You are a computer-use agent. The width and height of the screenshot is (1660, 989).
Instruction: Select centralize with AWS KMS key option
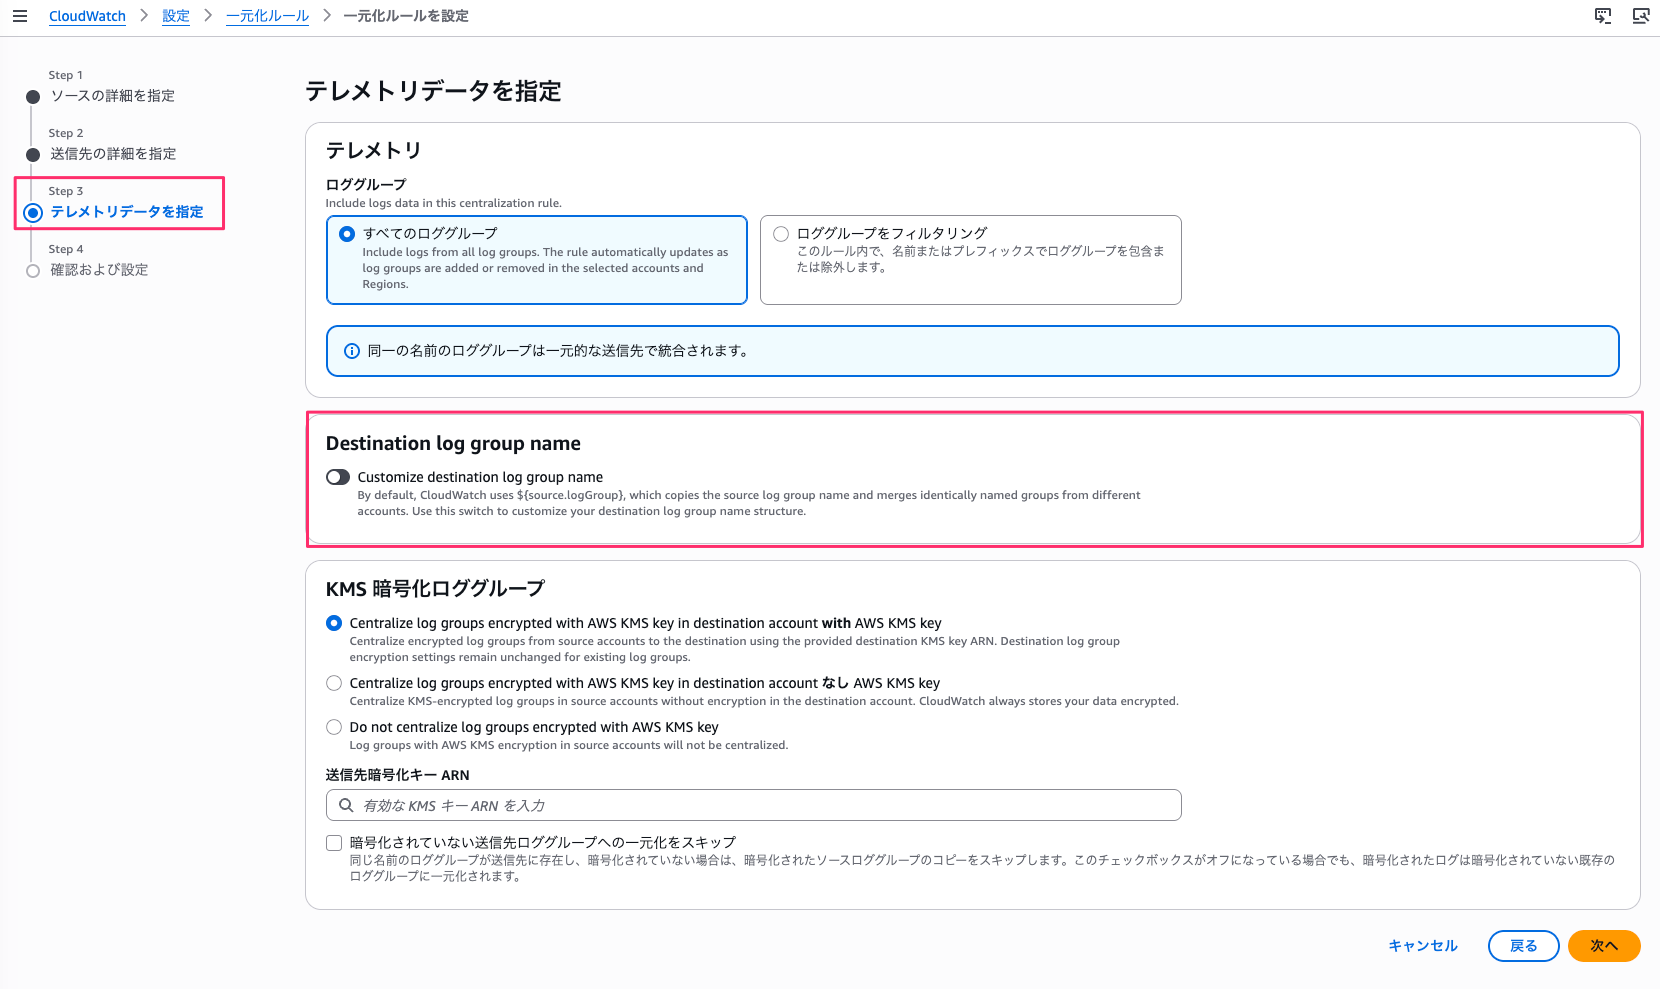coord(334,623)
